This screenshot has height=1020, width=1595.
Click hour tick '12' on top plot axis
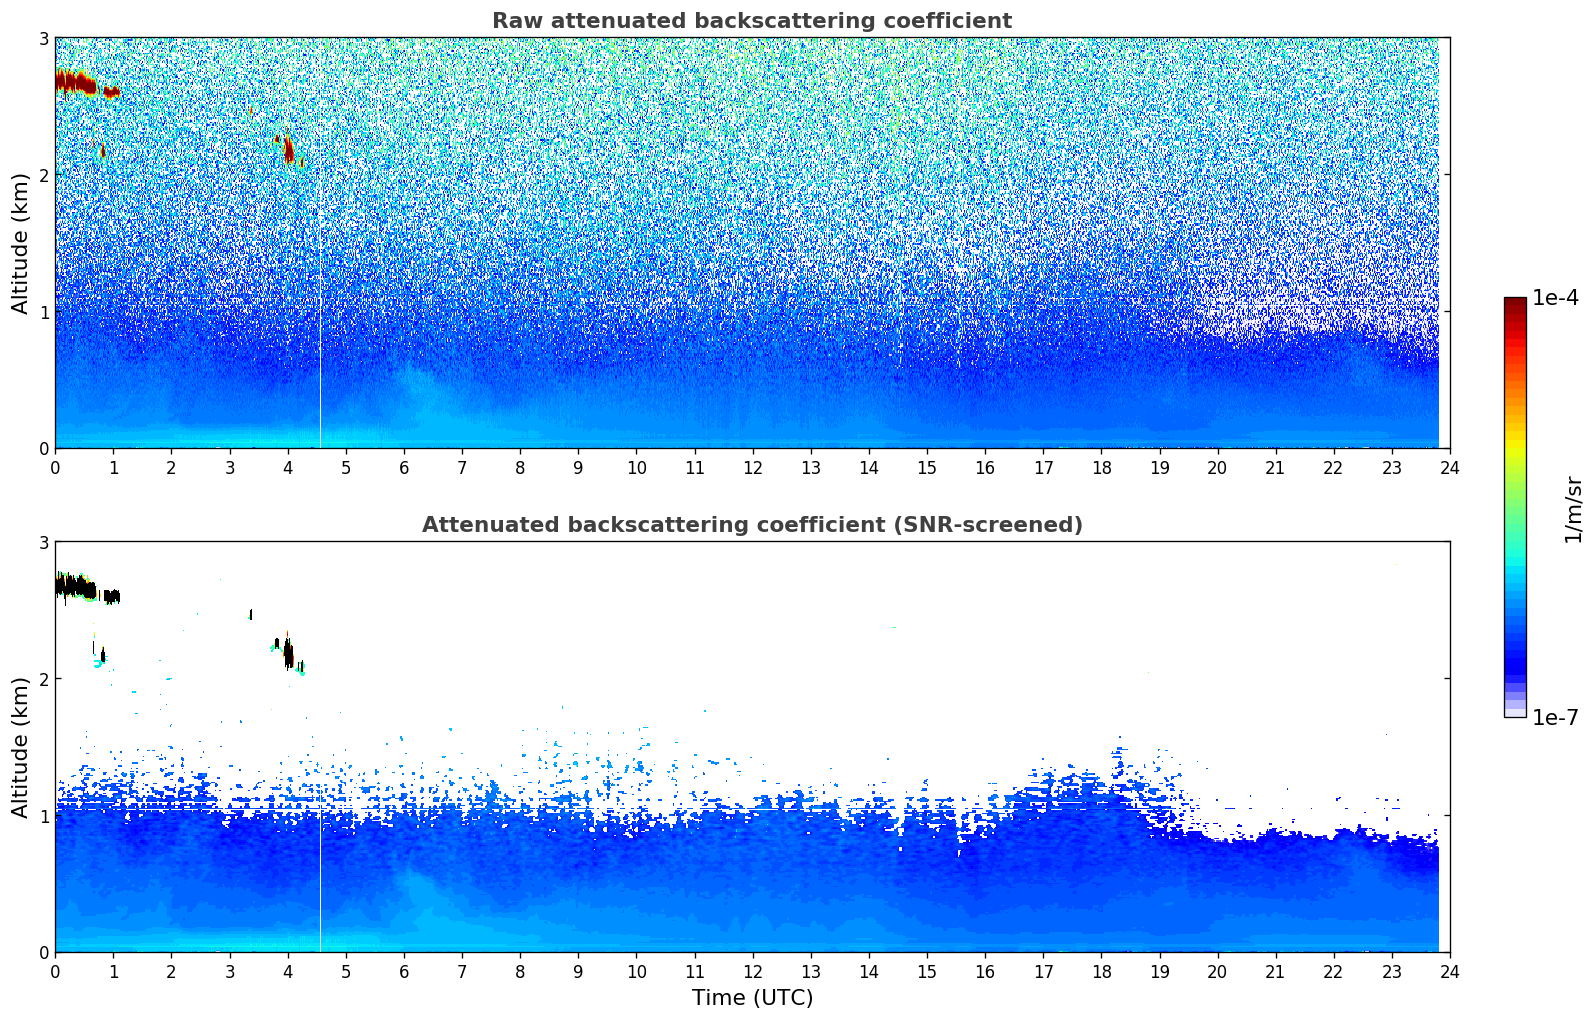coord(752,467)
